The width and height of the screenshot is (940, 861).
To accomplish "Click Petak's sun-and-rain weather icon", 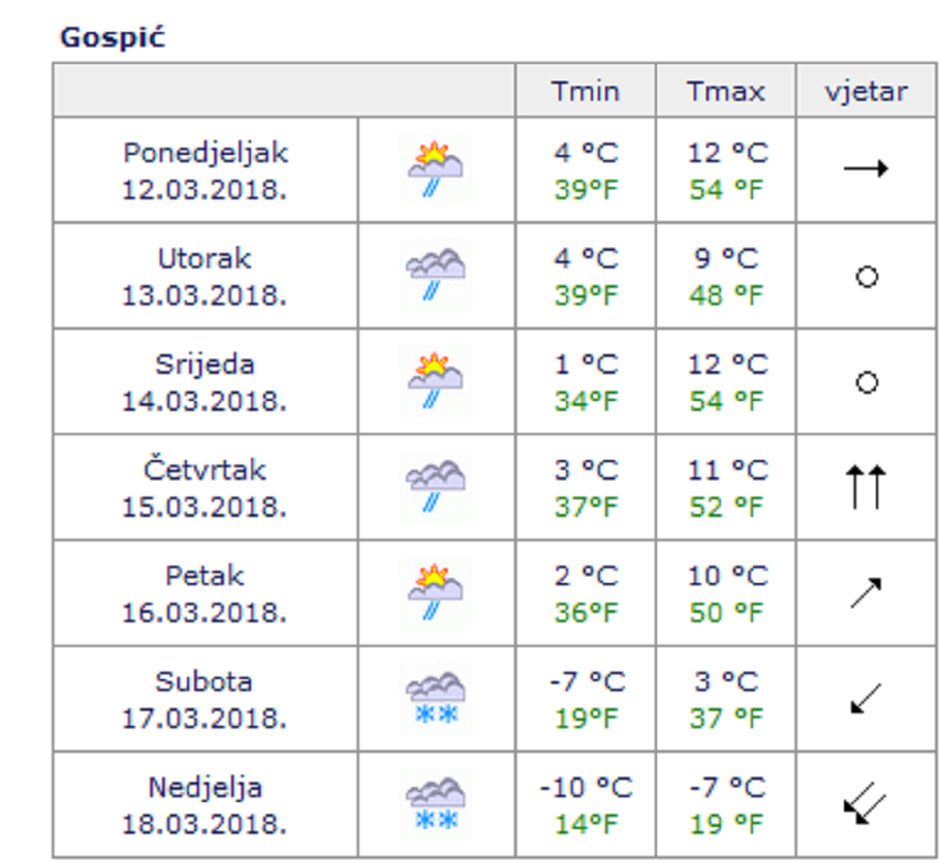I will 436,594.
